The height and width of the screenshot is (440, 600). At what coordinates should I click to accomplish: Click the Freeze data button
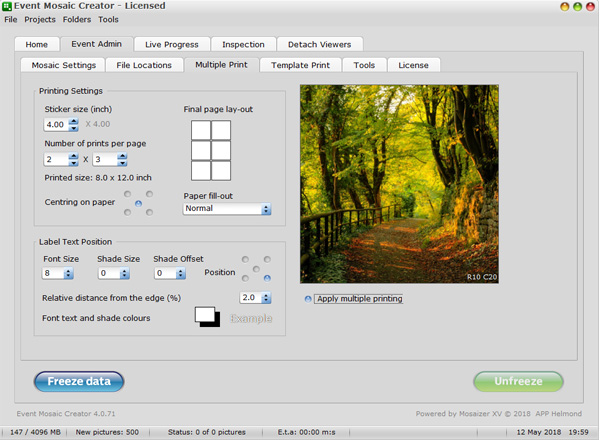click(x=79, y=381)
